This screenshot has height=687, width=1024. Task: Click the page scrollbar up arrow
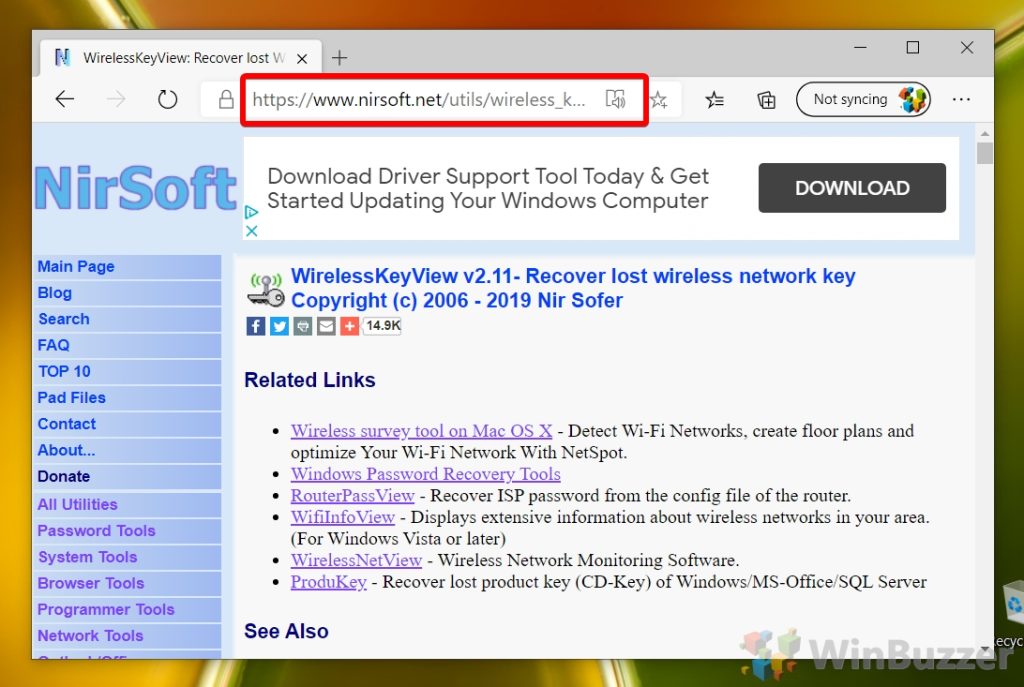click(x=985, y=133)
